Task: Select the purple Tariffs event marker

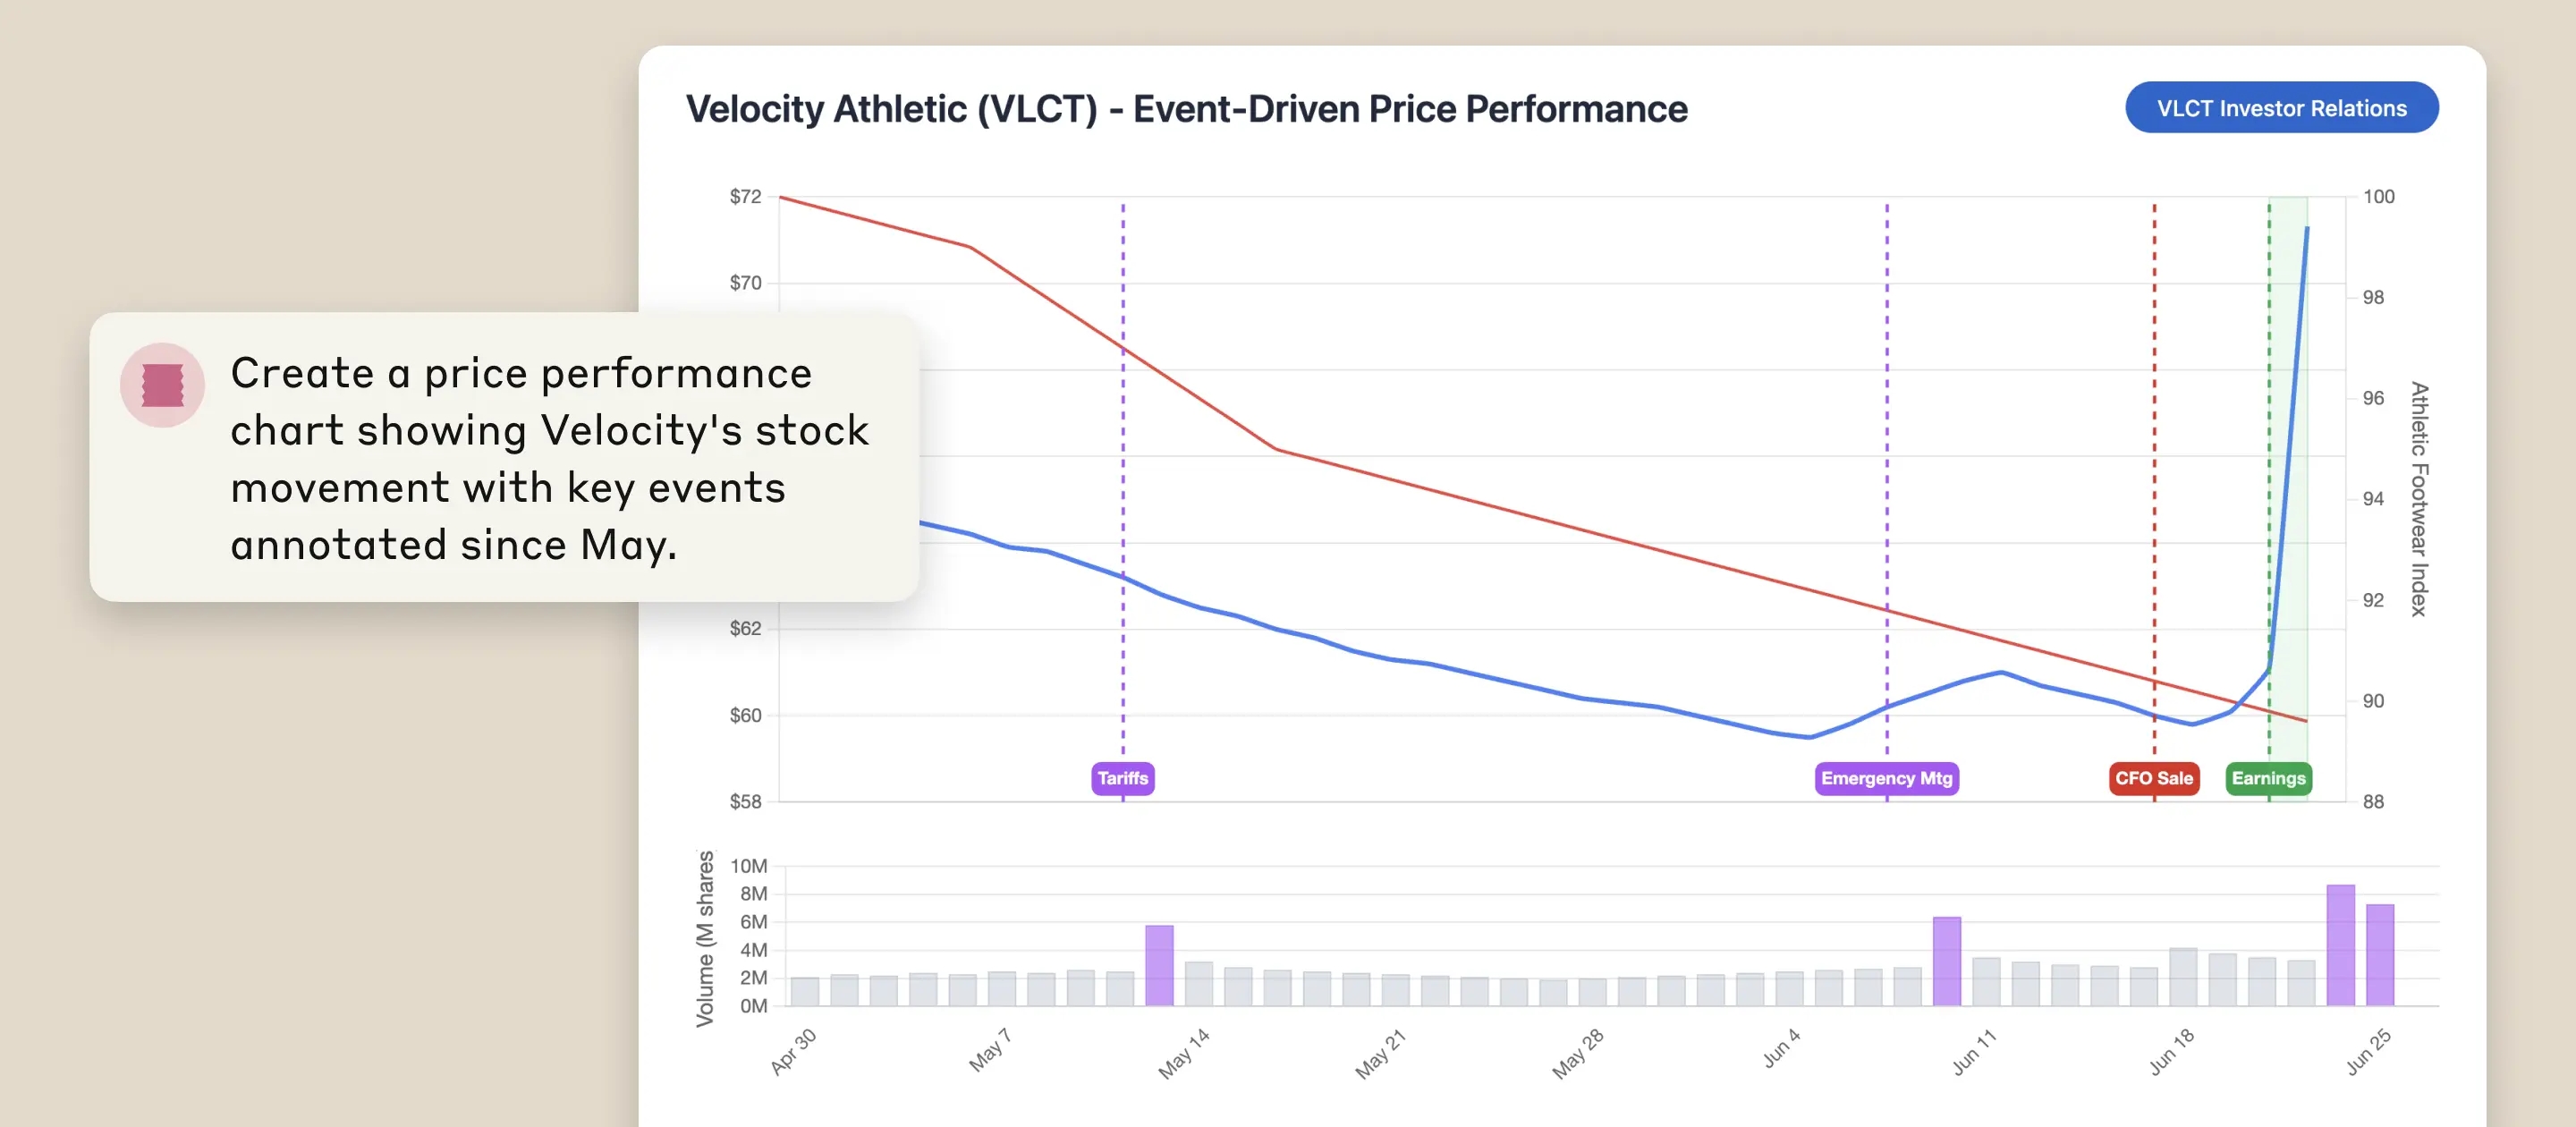Action: (x=1122, y=778)
